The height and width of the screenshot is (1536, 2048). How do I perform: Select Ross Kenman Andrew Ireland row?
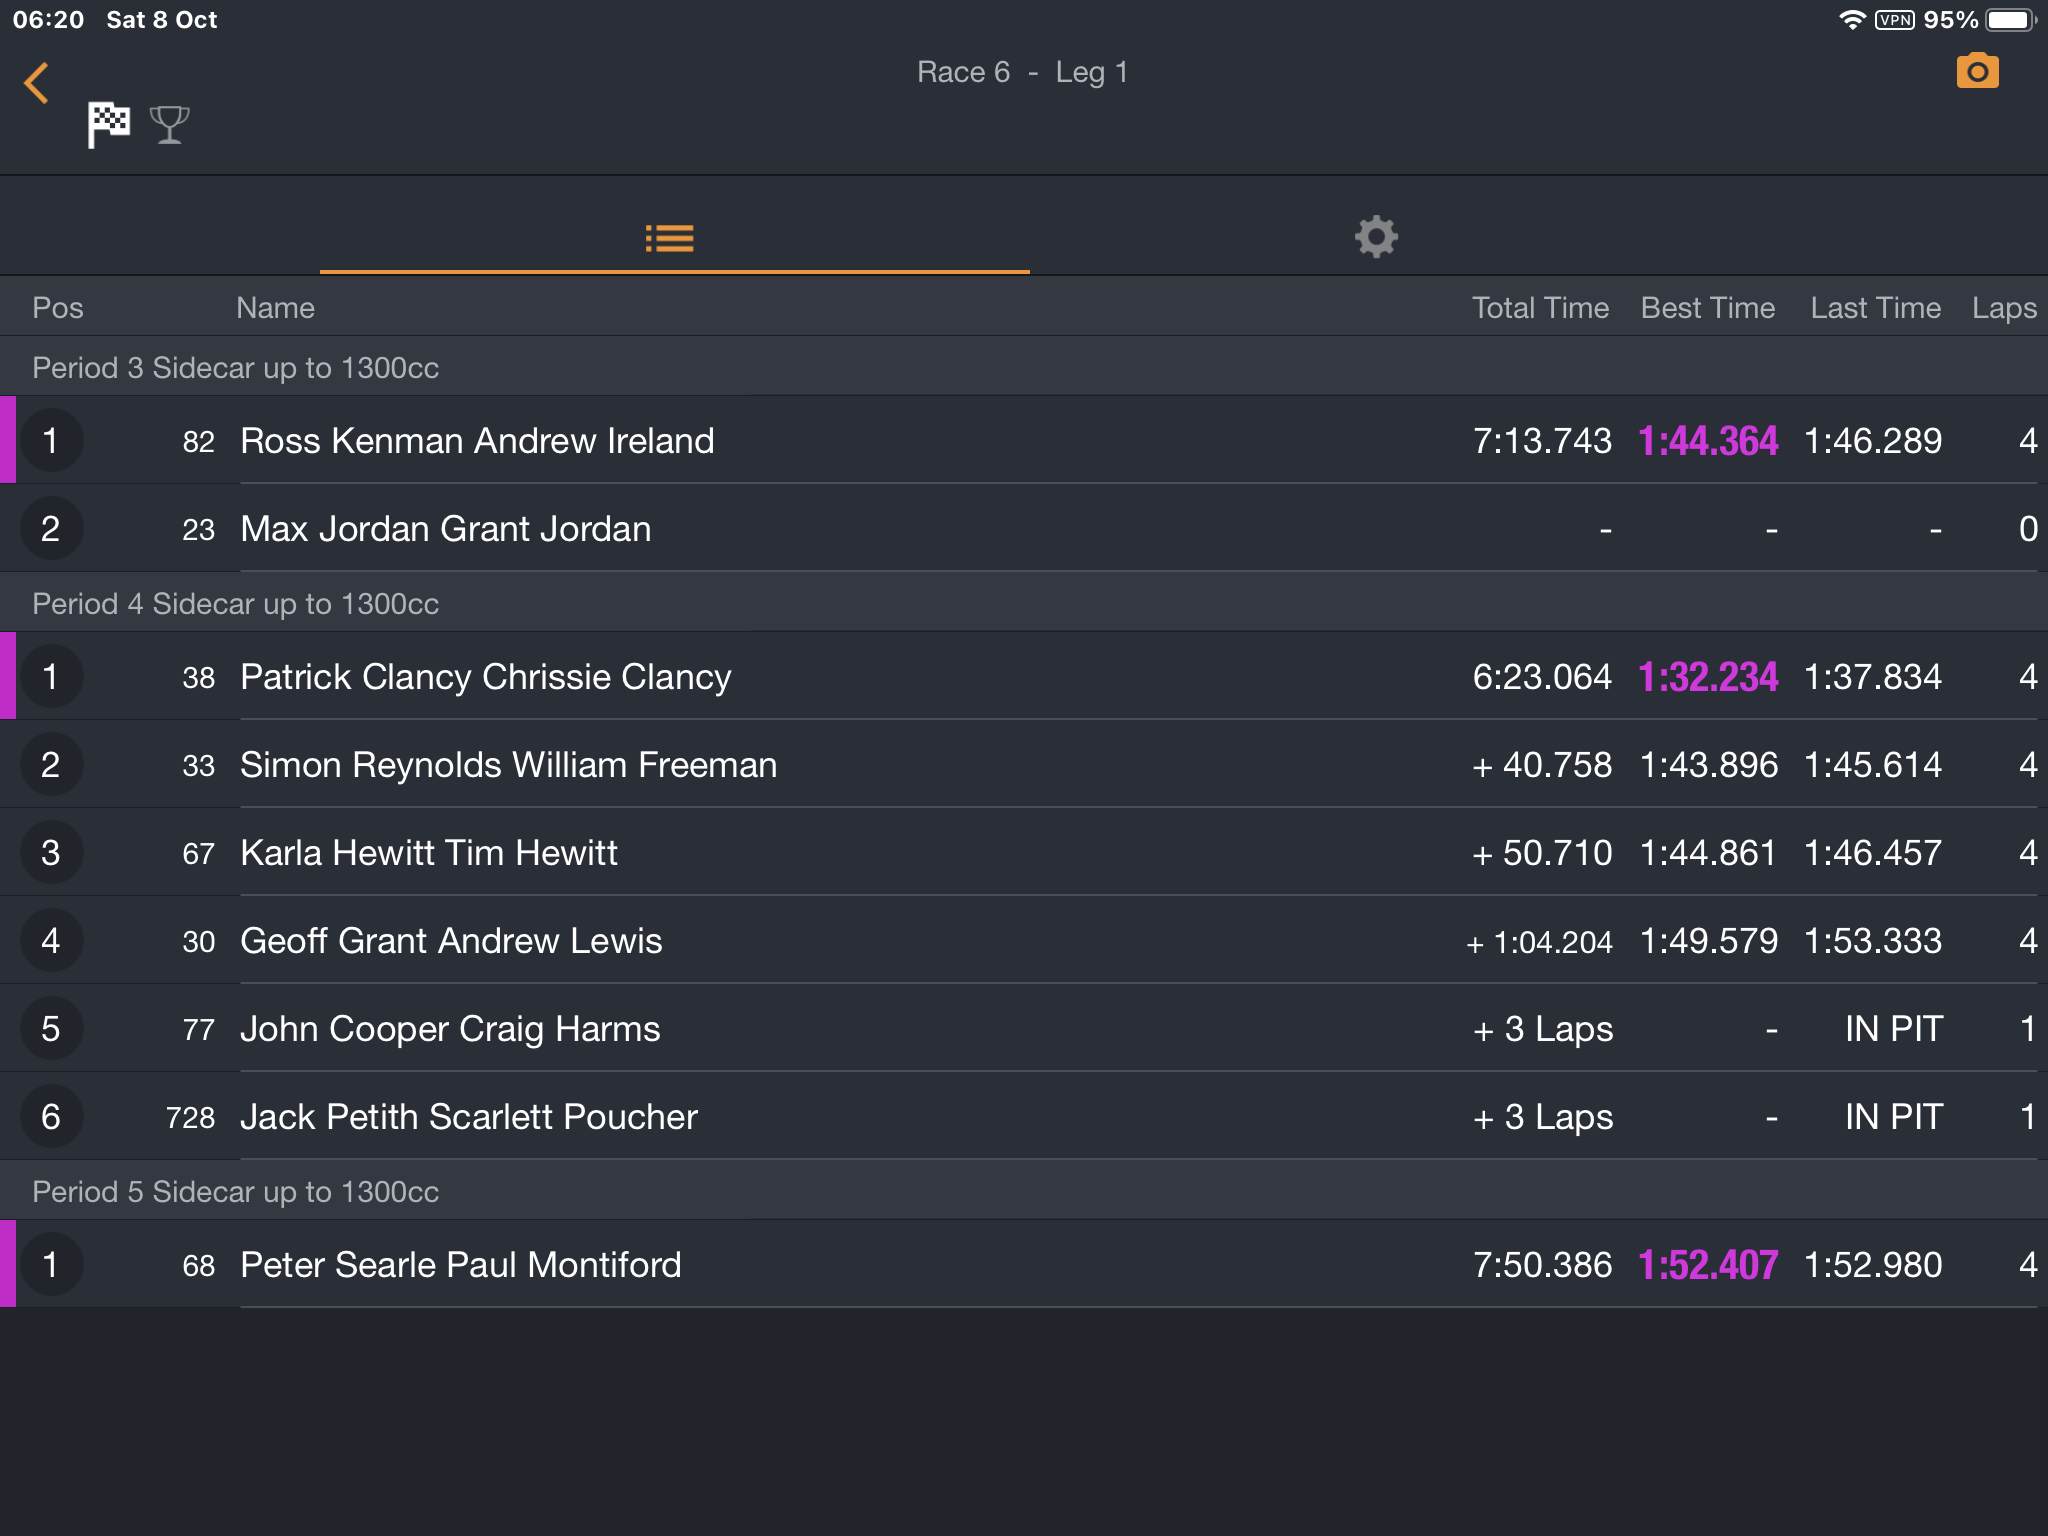pyautogui.click(x=1024, y=440)
